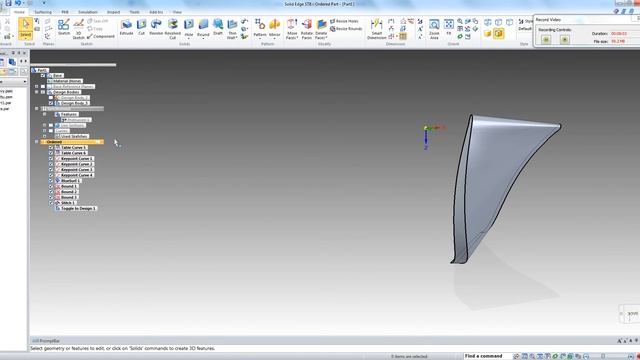The height and width of the screenshot is (360, 640).
Task: Uncheck the Table Curve 6 checkbox
Action: [51, 153]
